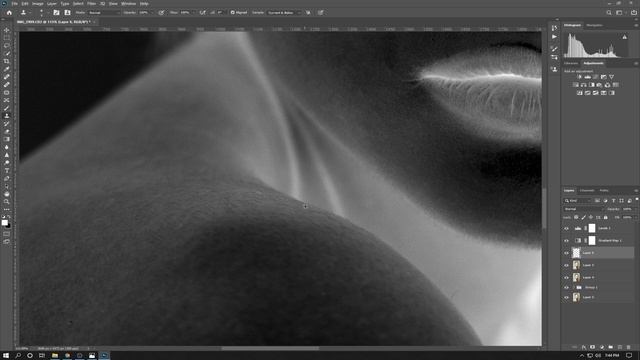Click the foreground color swatch
This screenshot has height=360, width=640.
4,222
